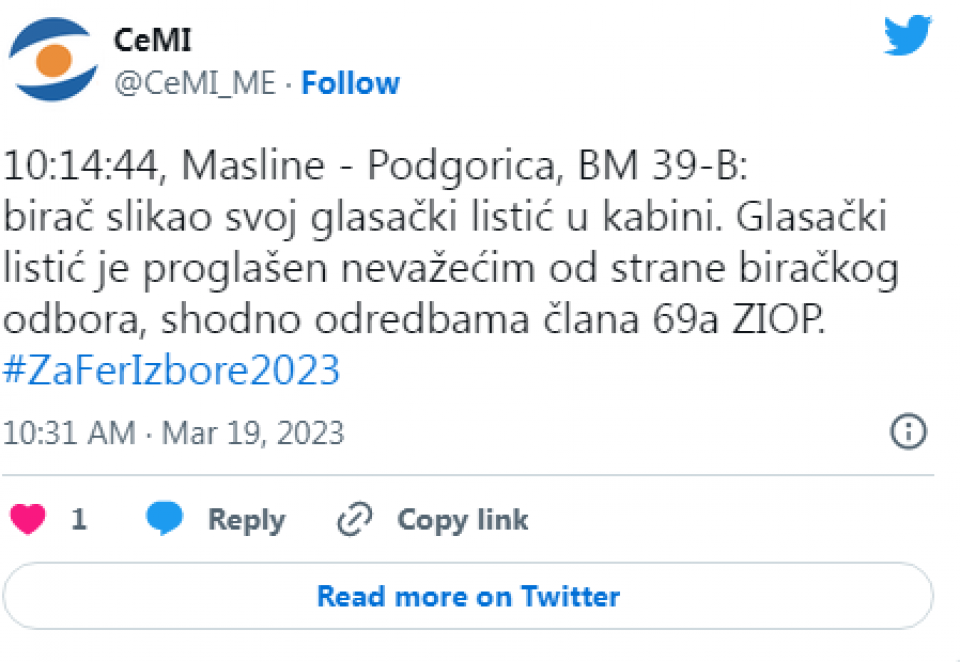Open Twitter via the blue bird icon

coord(908,38)
